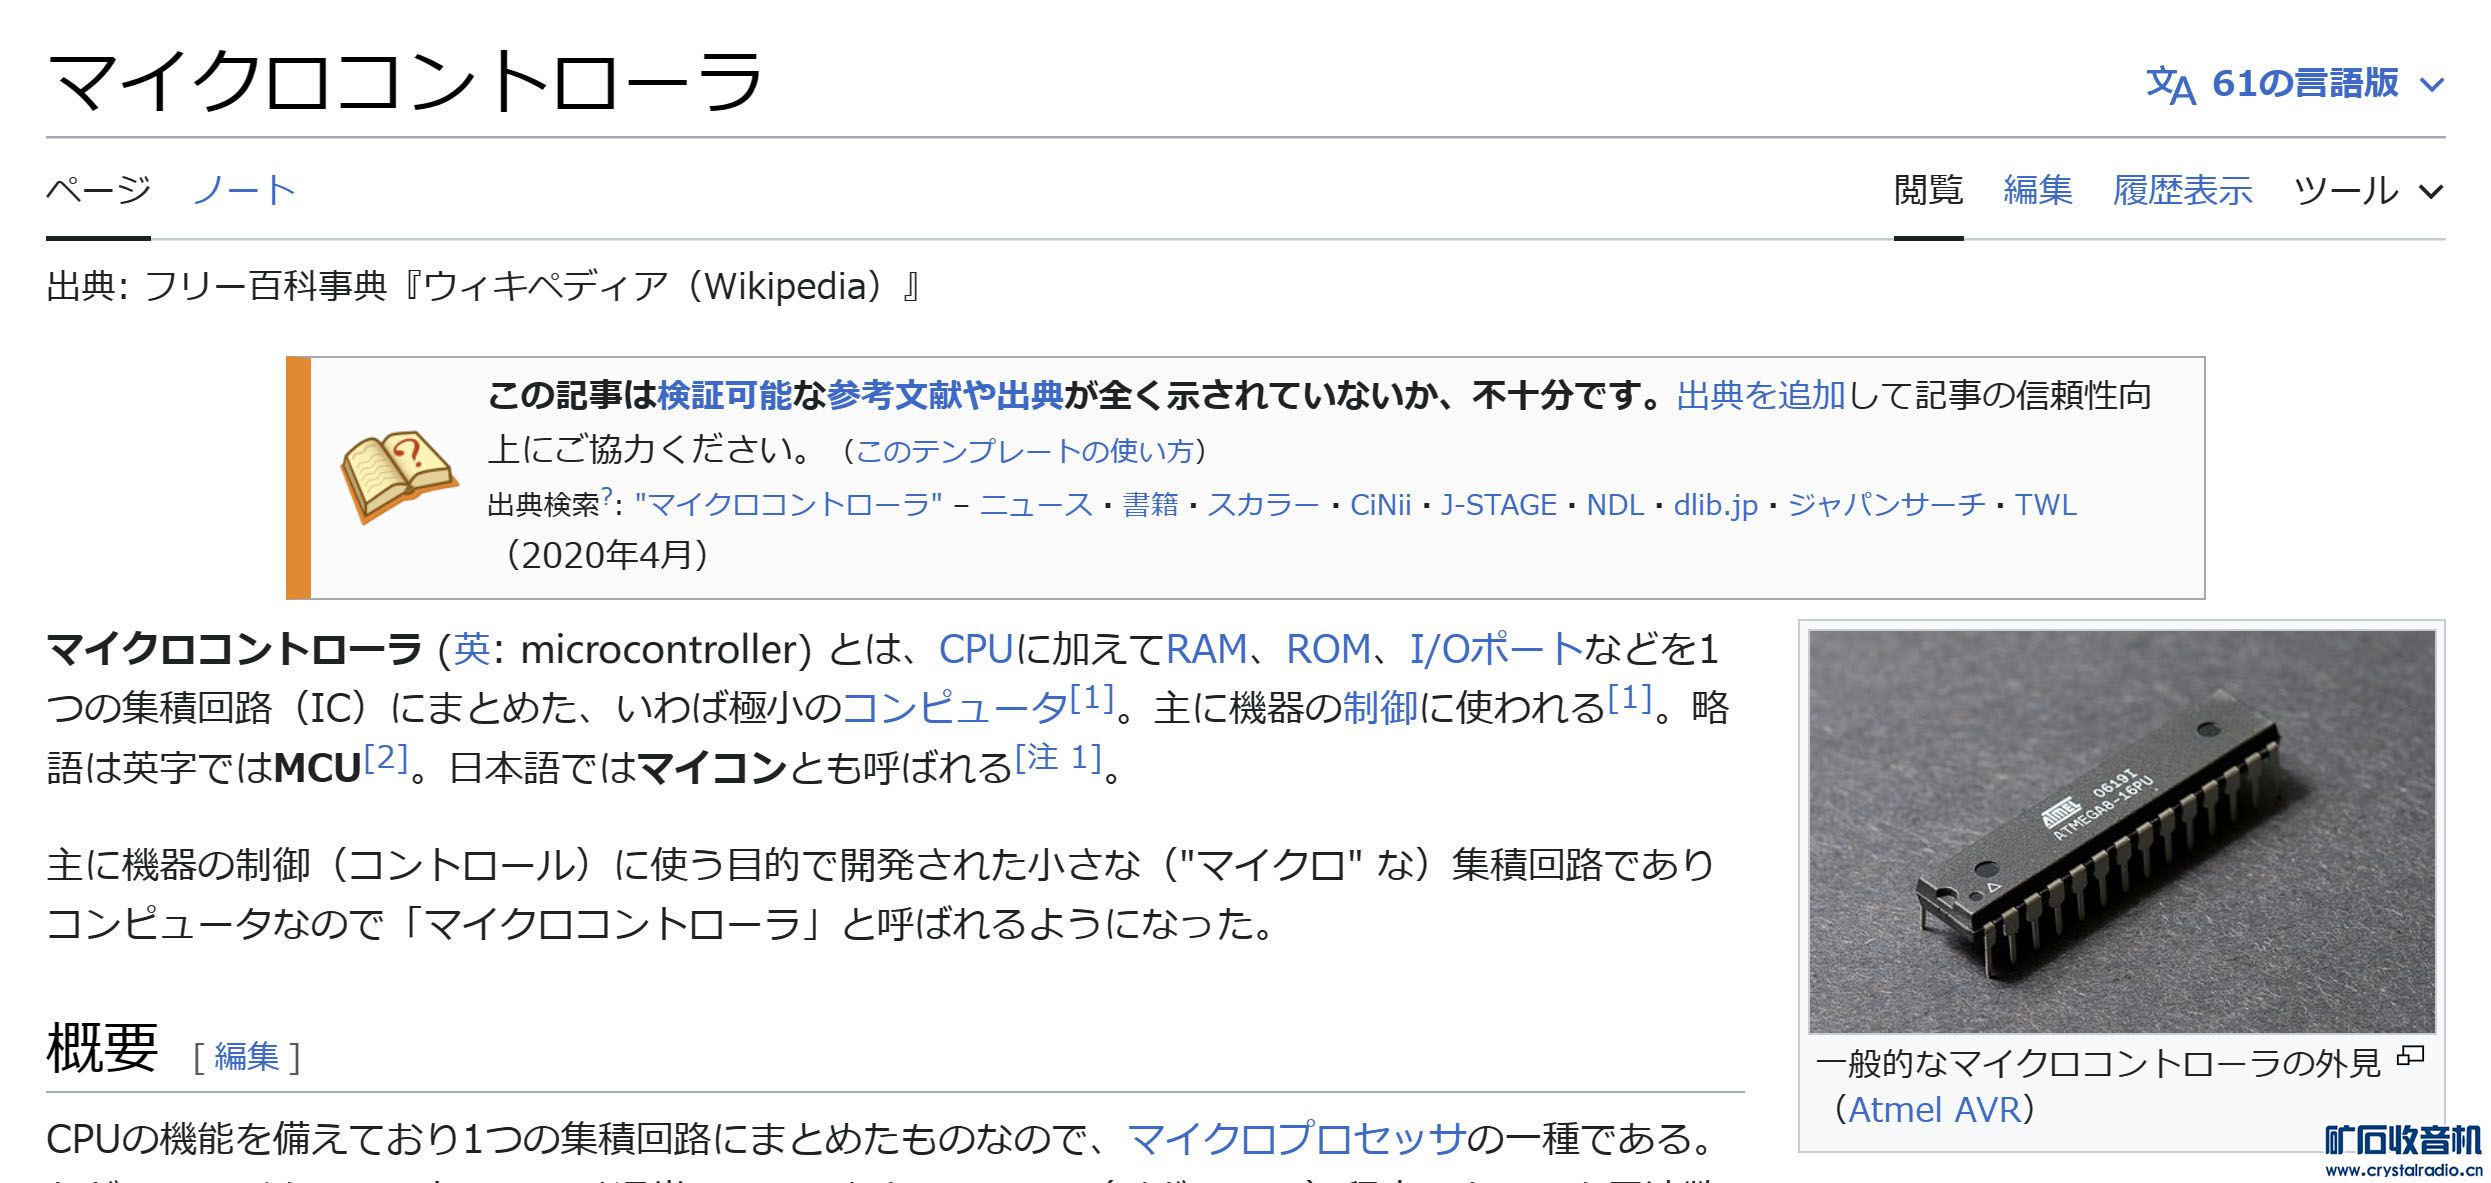This screenshot has height=1183, width=2491.
Task: Open the Atmel AVR caption link
Action: pos(1934,1110)
